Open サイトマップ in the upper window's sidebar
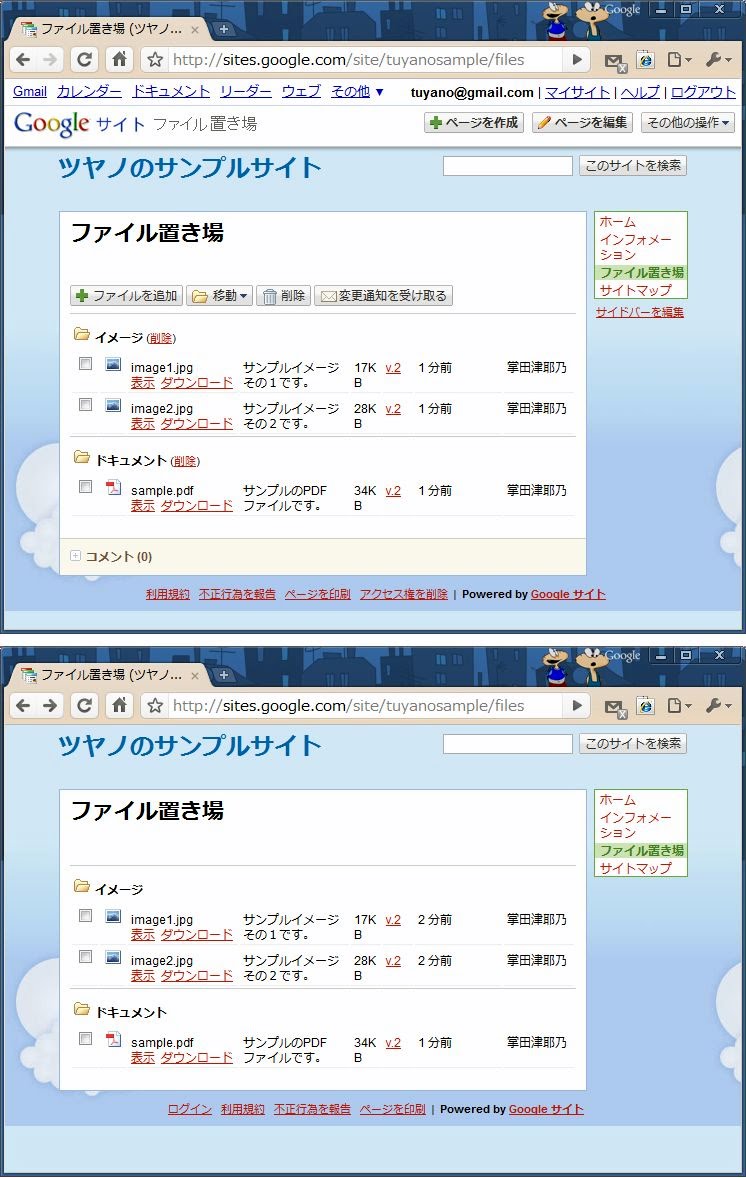This screenshot has width=746, height=1178. [x=635, y=290]
